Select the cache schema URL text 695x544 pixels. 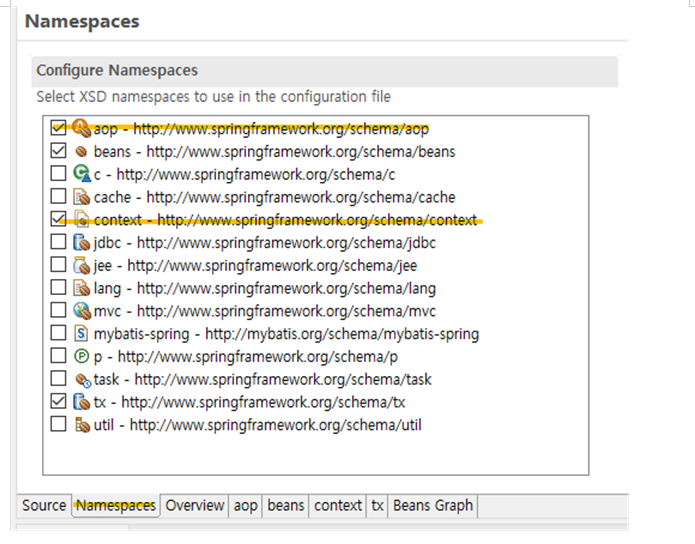[x=301, y=197]
